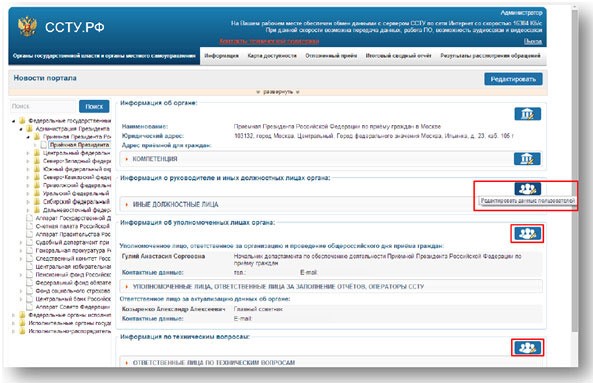This screenshot has height=383, width=593.
Task: Collapse the 'Федеральные государственные' root tree node
Action: [14, 121]
